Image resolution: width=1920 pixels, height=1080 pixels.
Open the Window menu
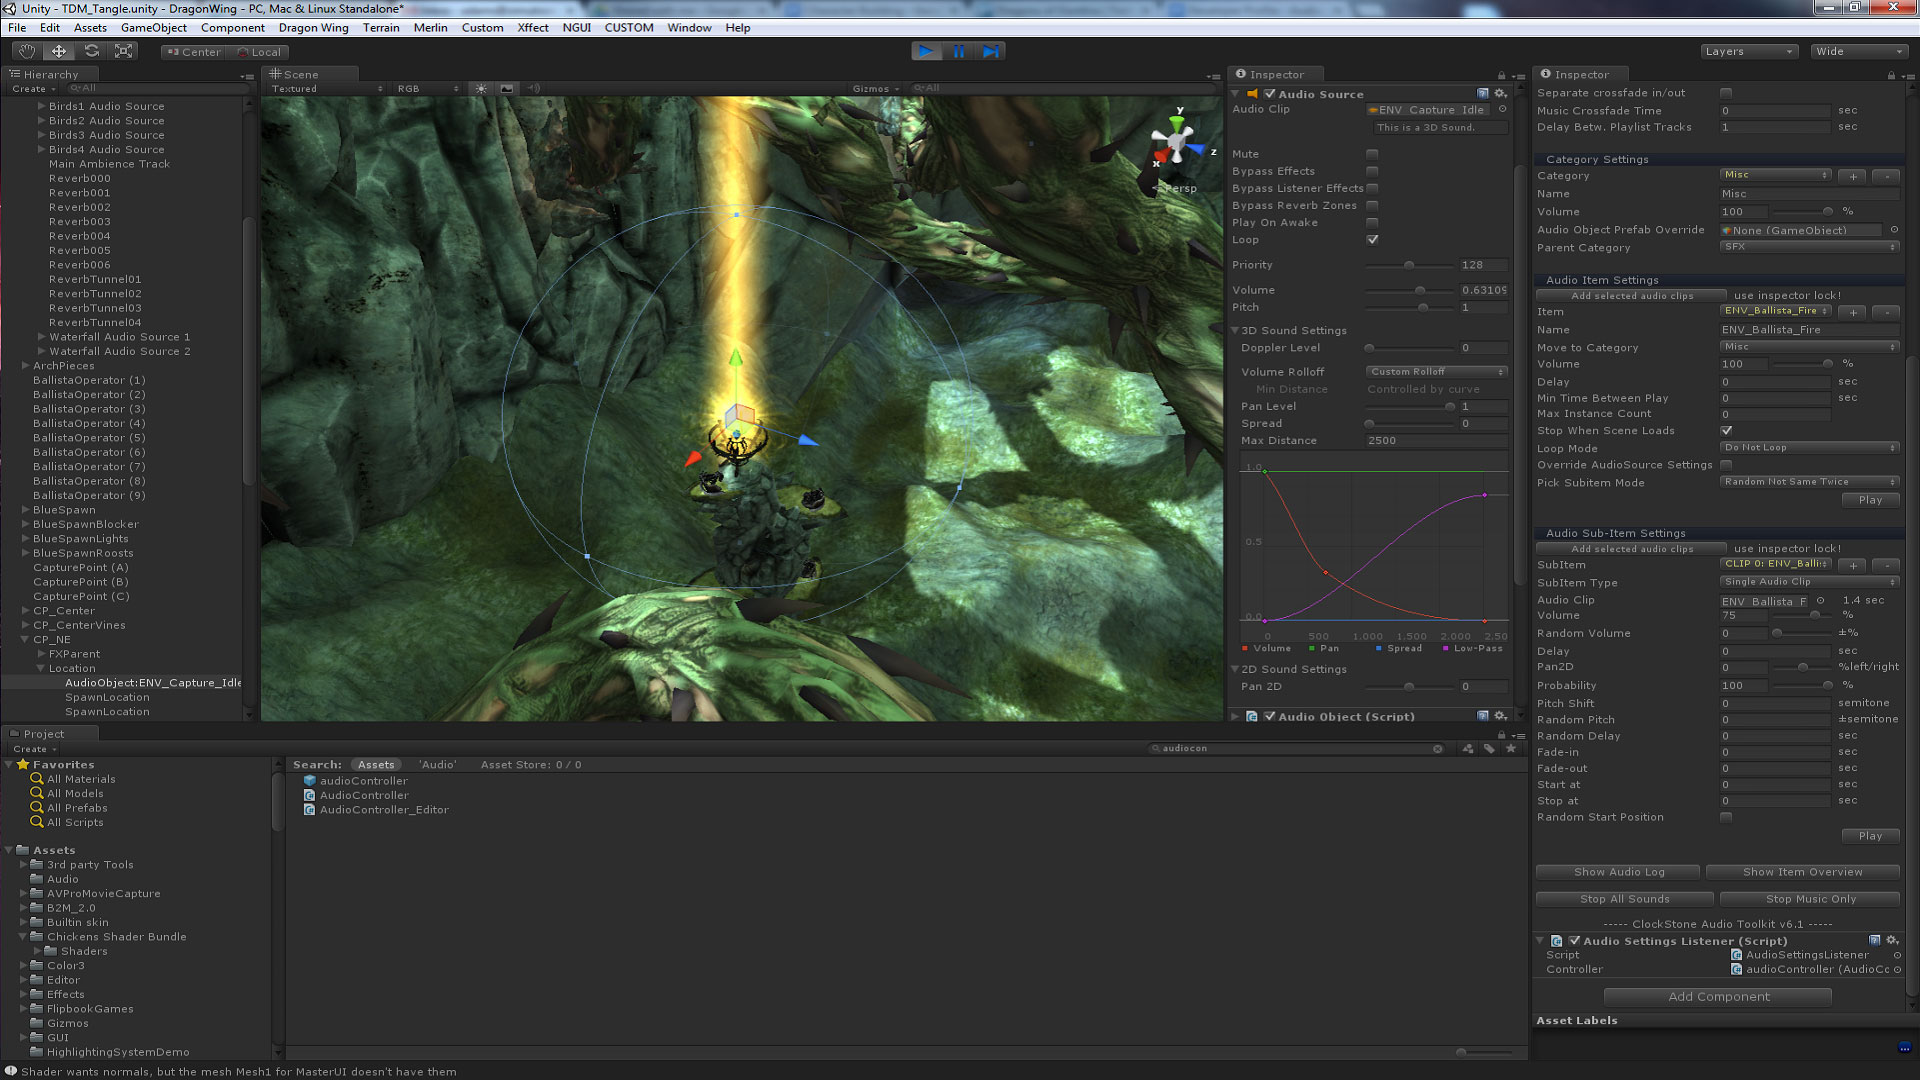689,28
